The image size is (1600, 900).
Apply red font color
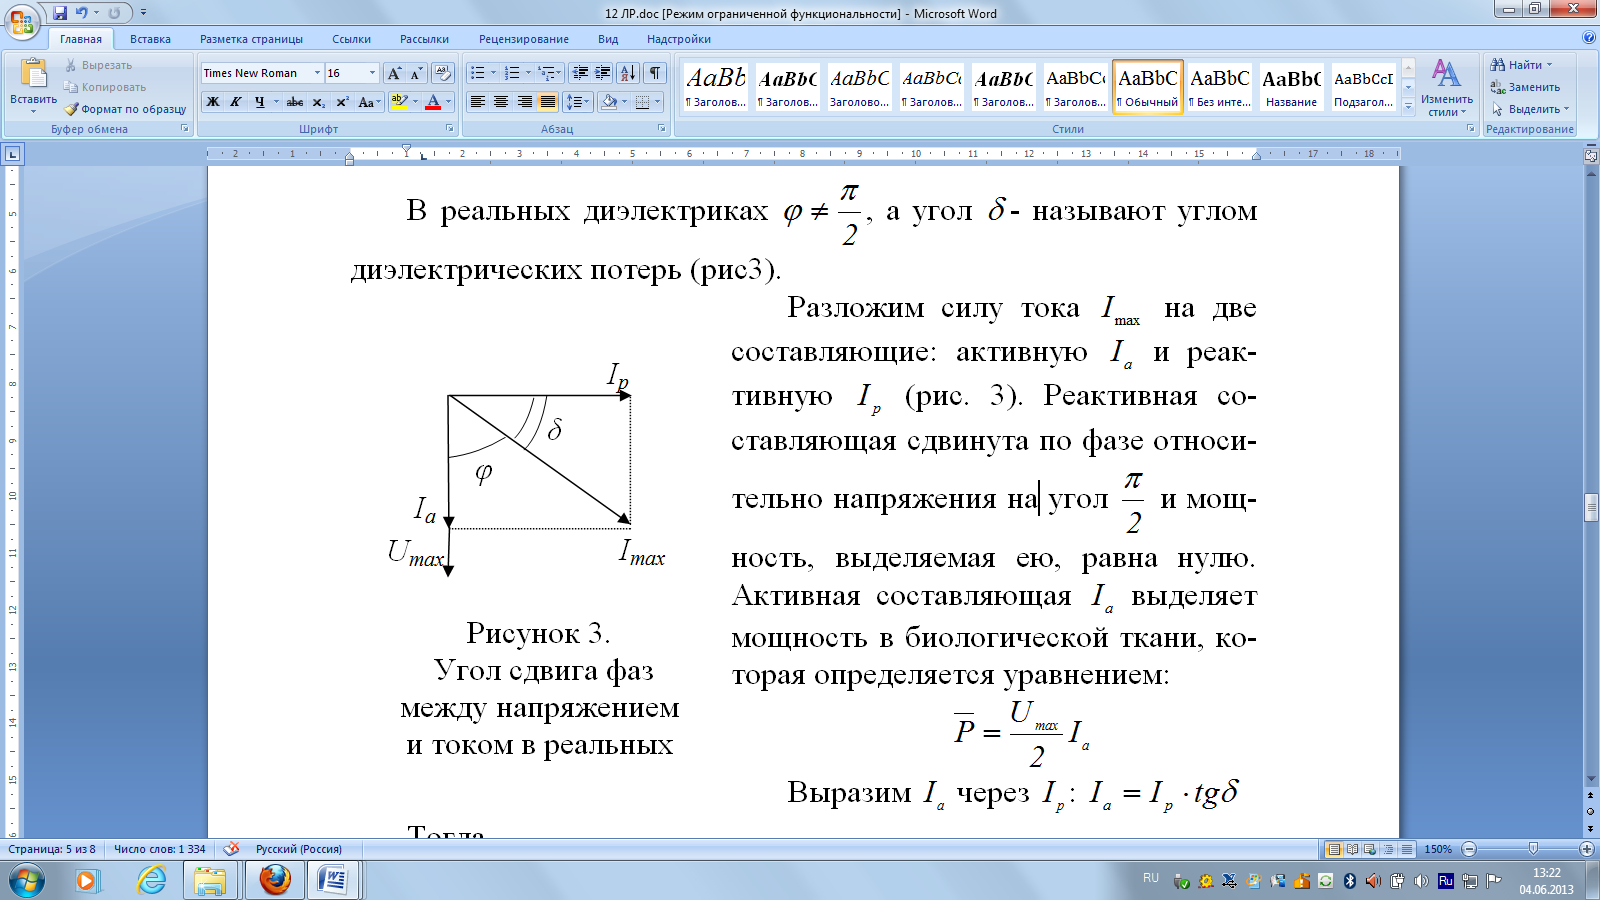pos(433,102)
